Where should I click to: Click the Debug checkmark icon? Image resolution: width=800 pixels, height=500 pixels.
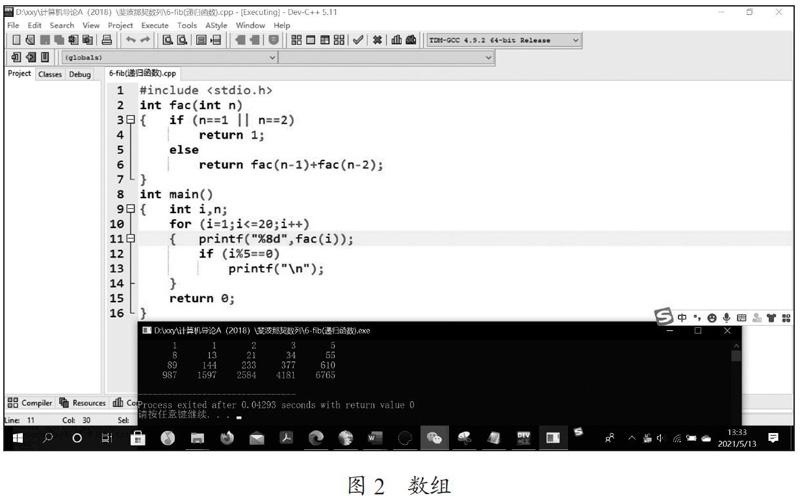coord(358,40)
